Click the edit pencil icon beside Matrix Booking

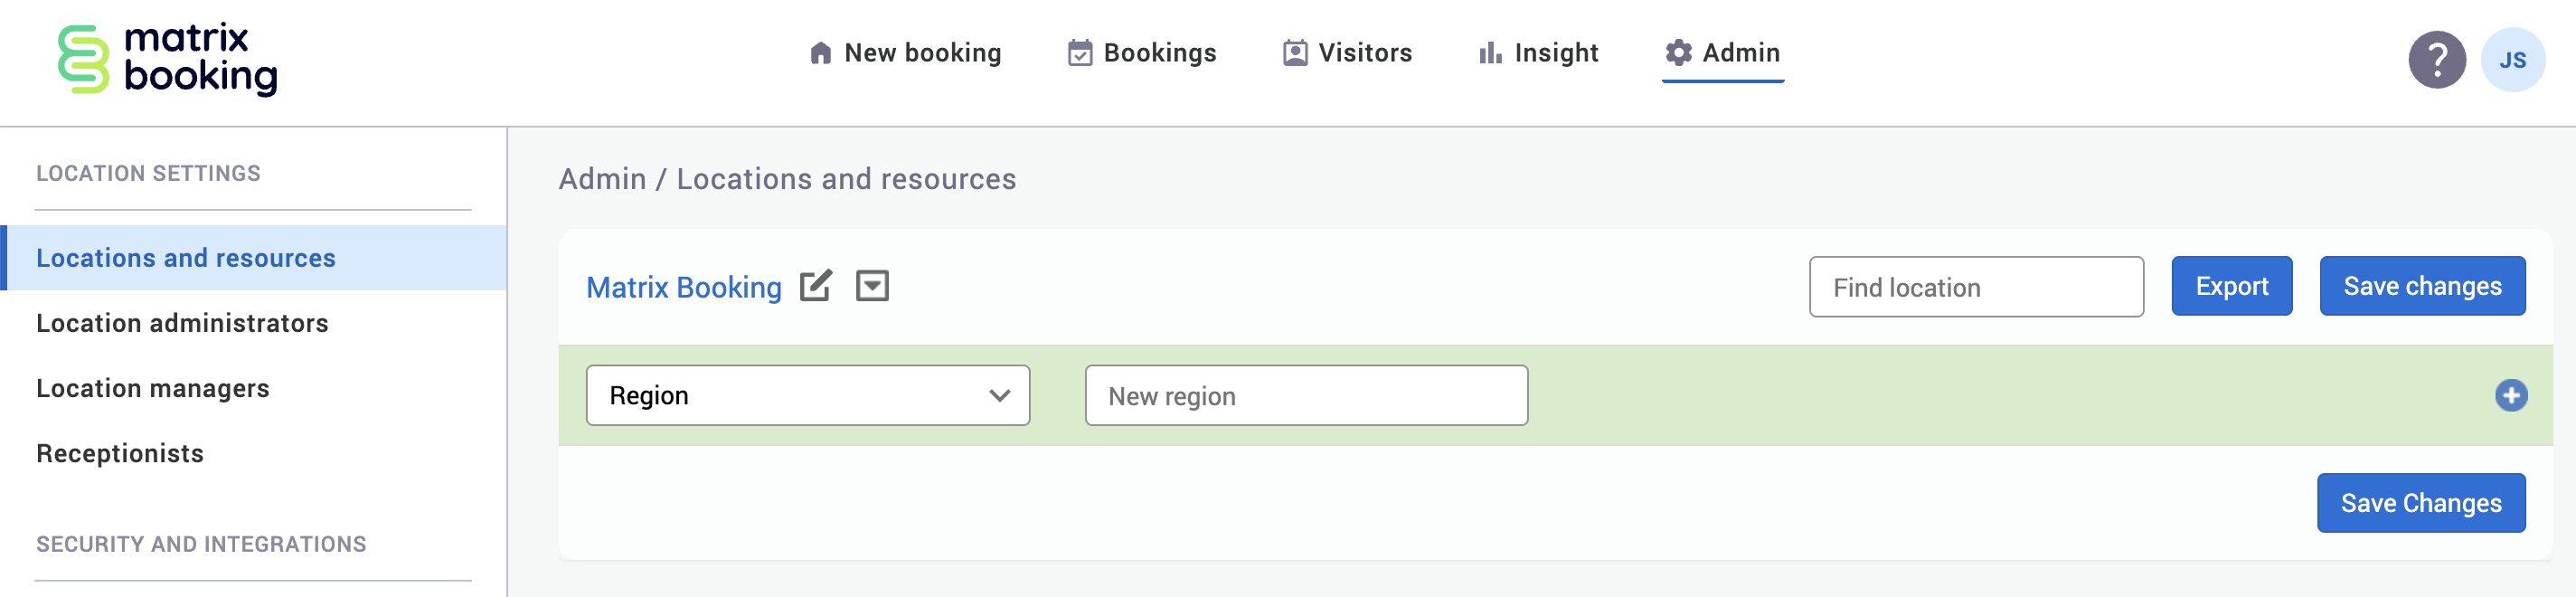coord(815,287)
